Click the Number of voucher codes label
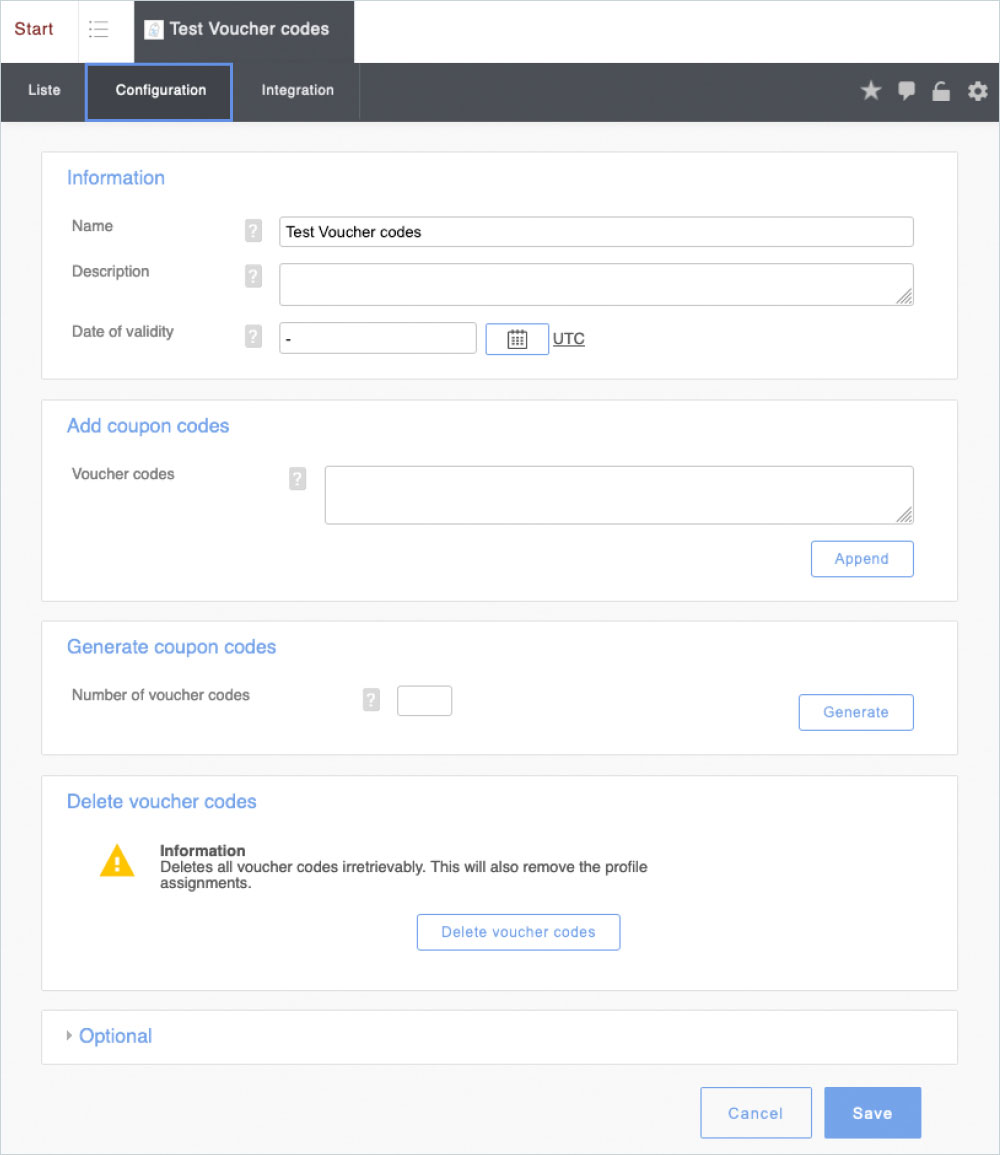1000x1155 pixels. tap(161, 695)
